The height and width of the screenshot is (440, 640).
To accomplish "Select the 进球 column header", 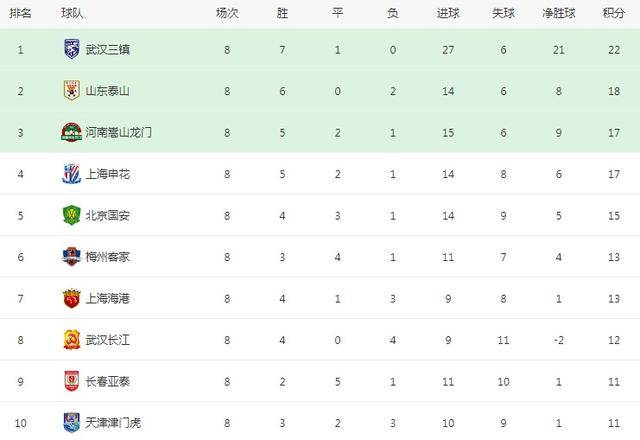I will pos(448,13).
